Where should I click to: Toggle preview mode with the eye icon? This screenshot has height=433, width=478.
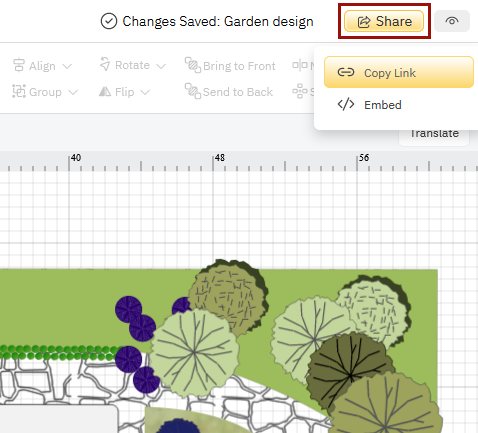pyautogui.click(x=452, y=21)
